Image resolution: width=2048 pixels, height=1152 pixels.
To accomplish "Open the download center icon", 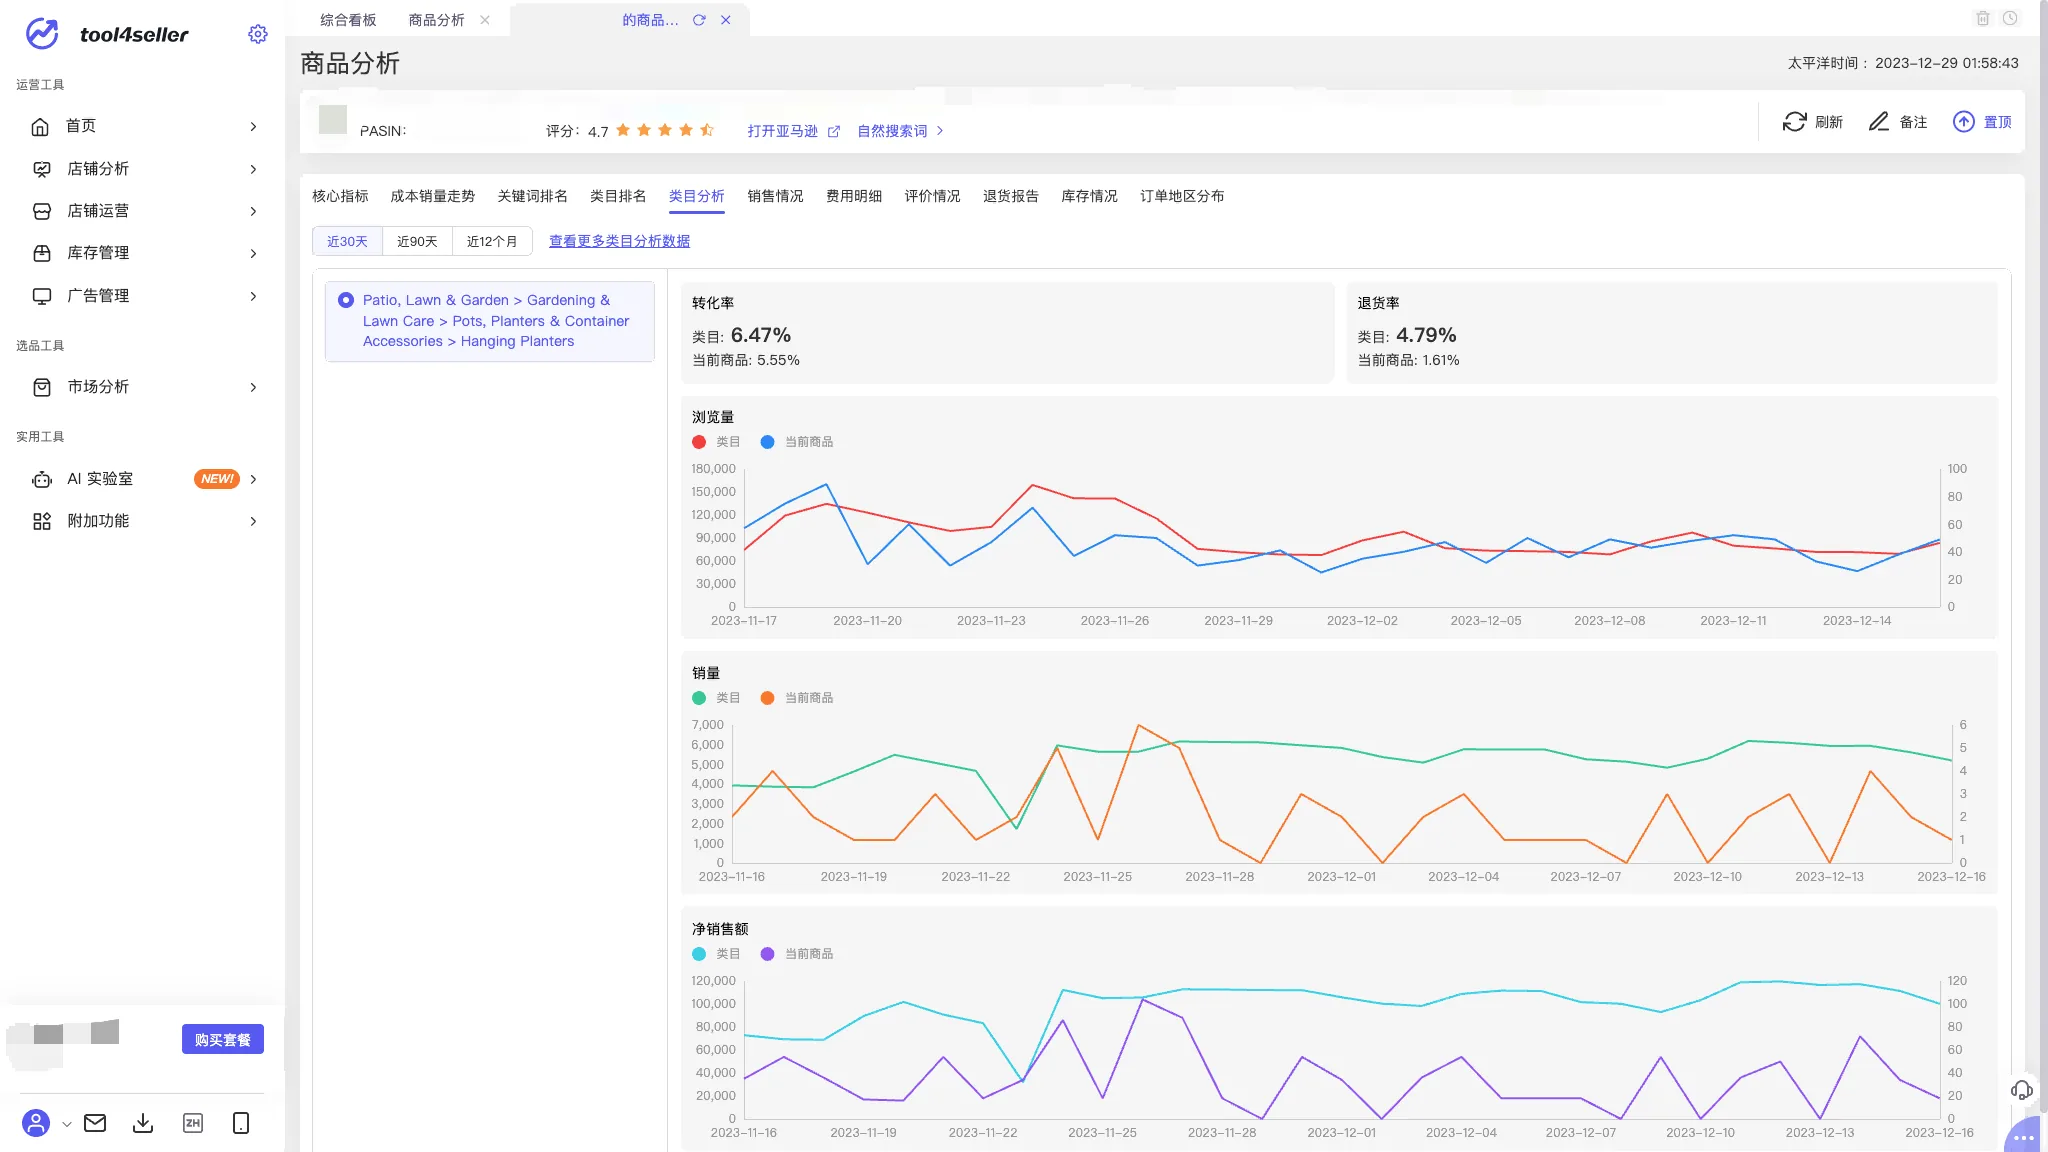I will pos(143,1123).
